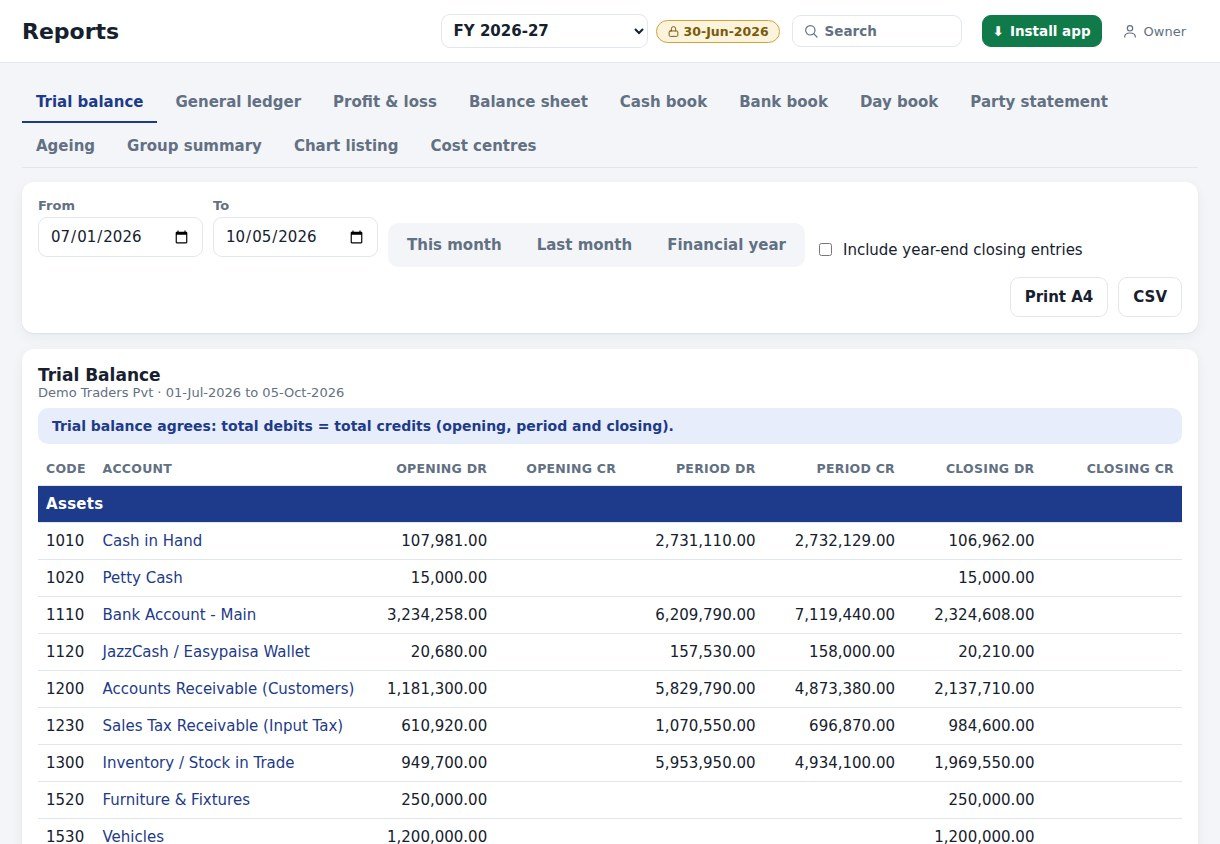Click account code 1300

pos(65,763)
